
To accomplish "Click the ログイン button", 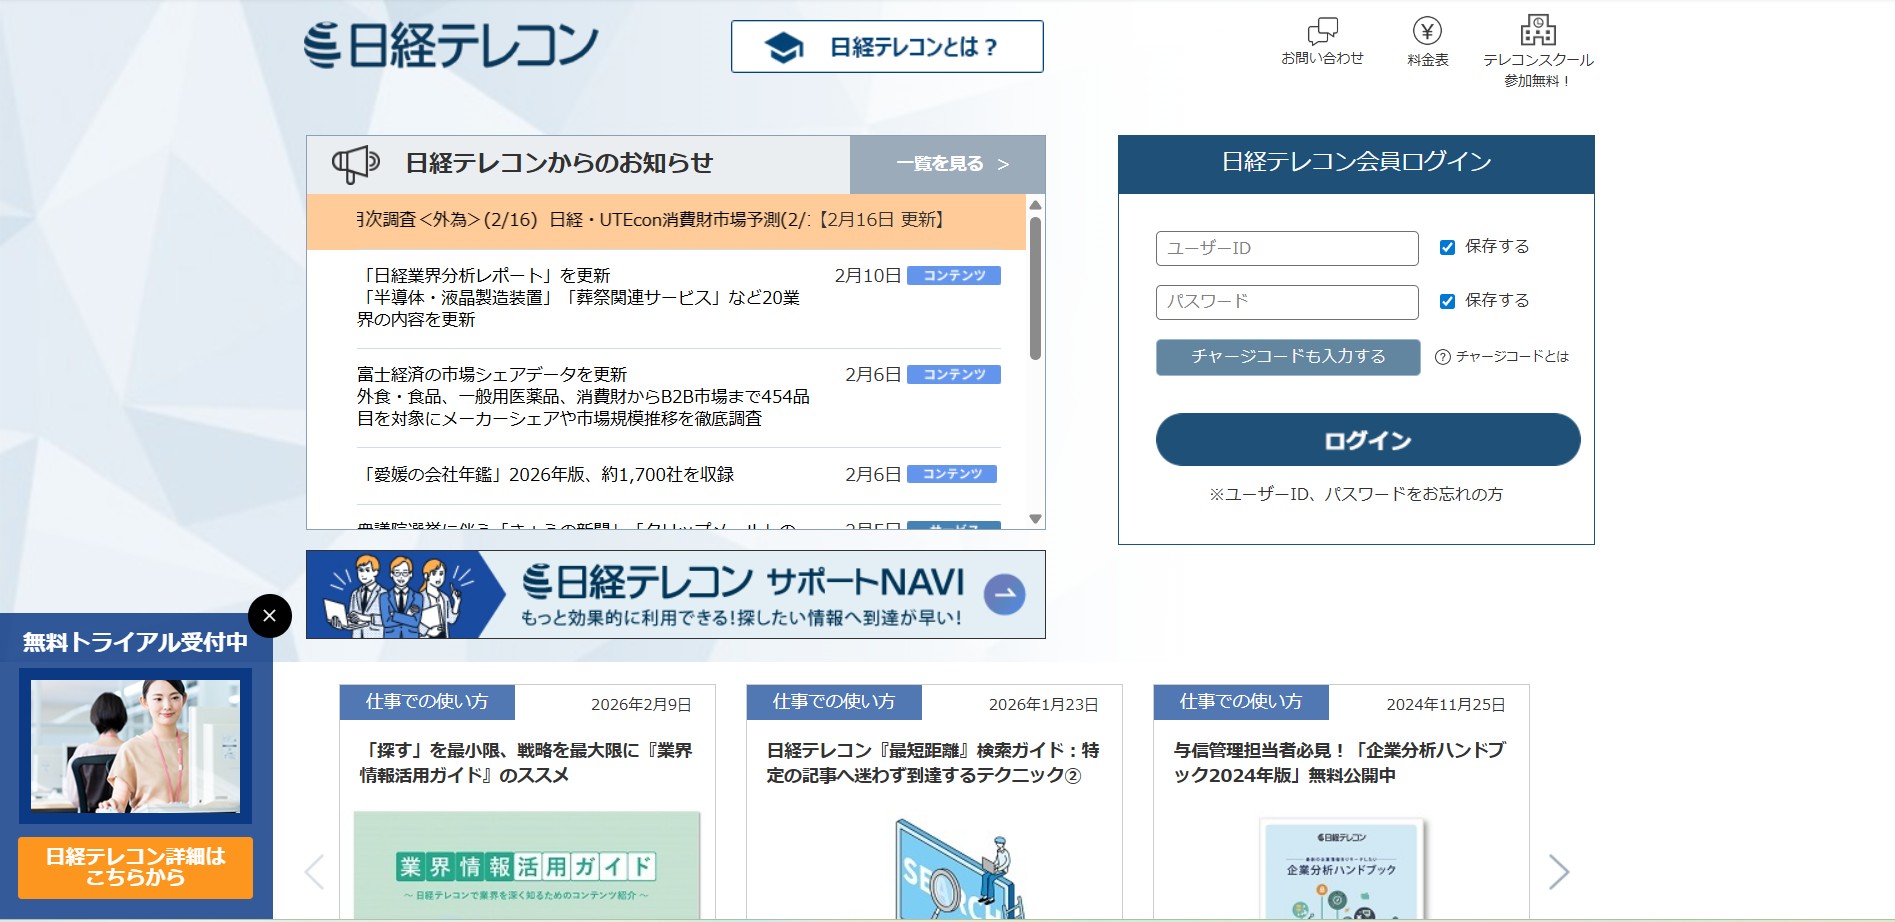I will 1368,440.
